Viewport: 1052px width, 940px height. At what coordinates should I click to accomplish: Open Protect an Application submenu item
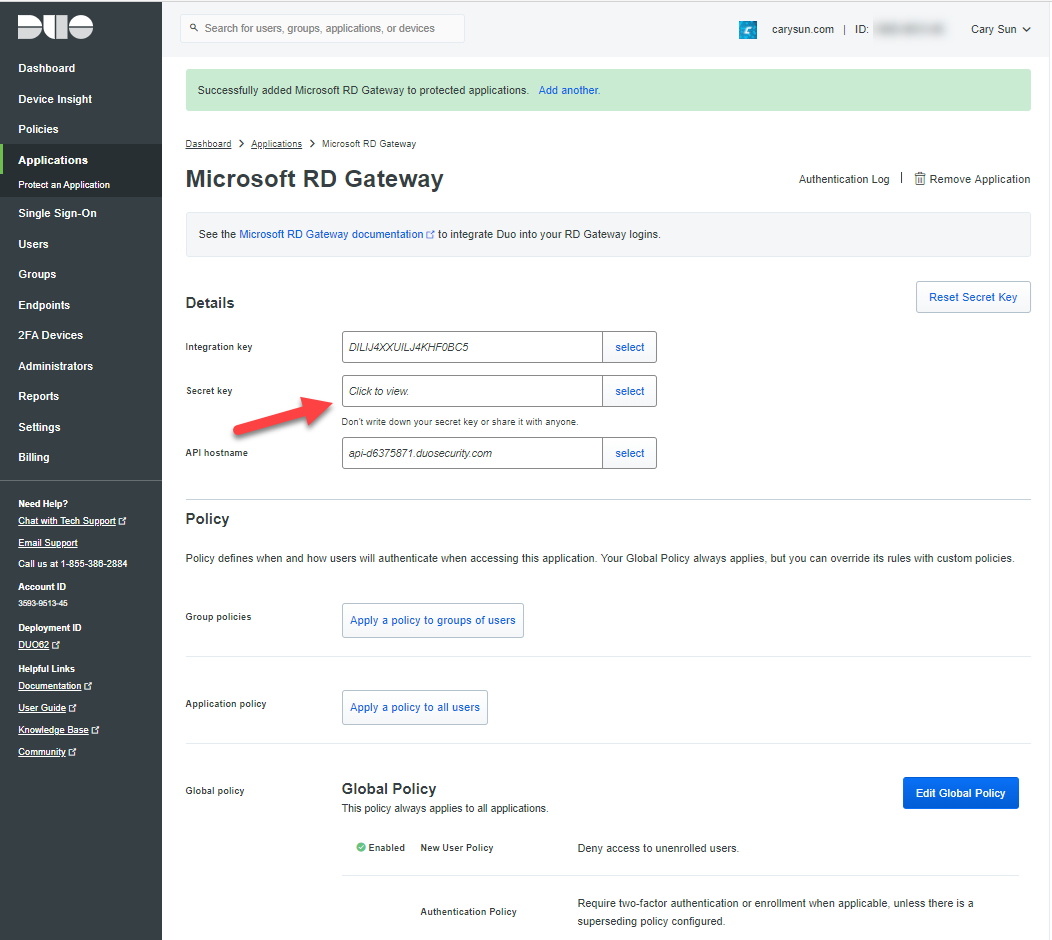tap(64, 185)
